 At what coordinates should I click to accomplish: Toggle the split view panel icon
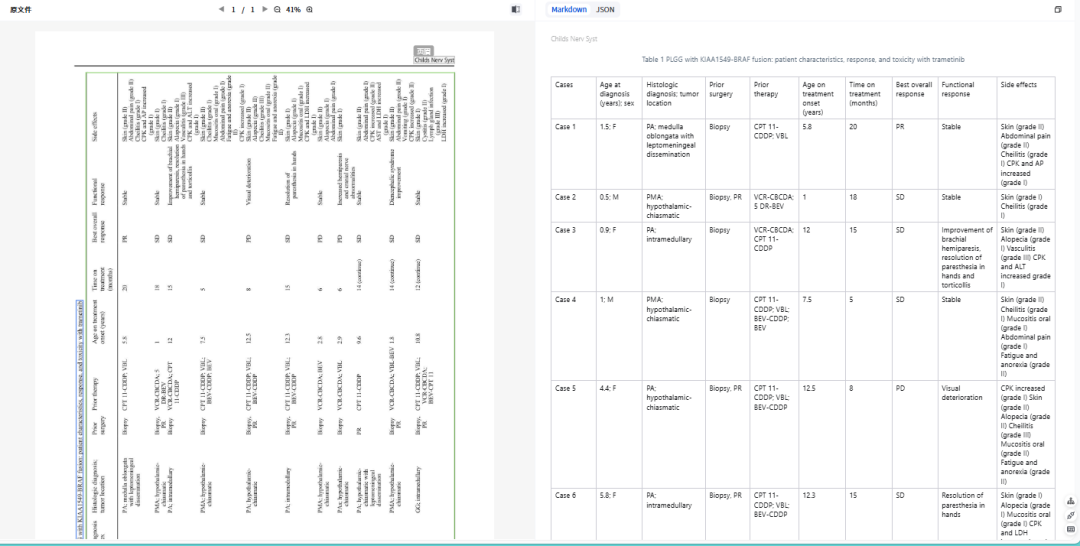tap(516, 9)
